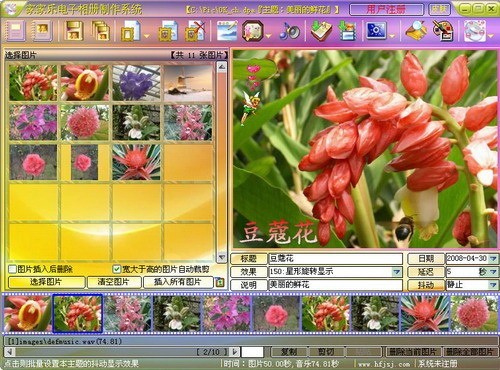This screenshot has width=500, height=370.
Task: Click the 标题 title text field
Action: (335, 258)
